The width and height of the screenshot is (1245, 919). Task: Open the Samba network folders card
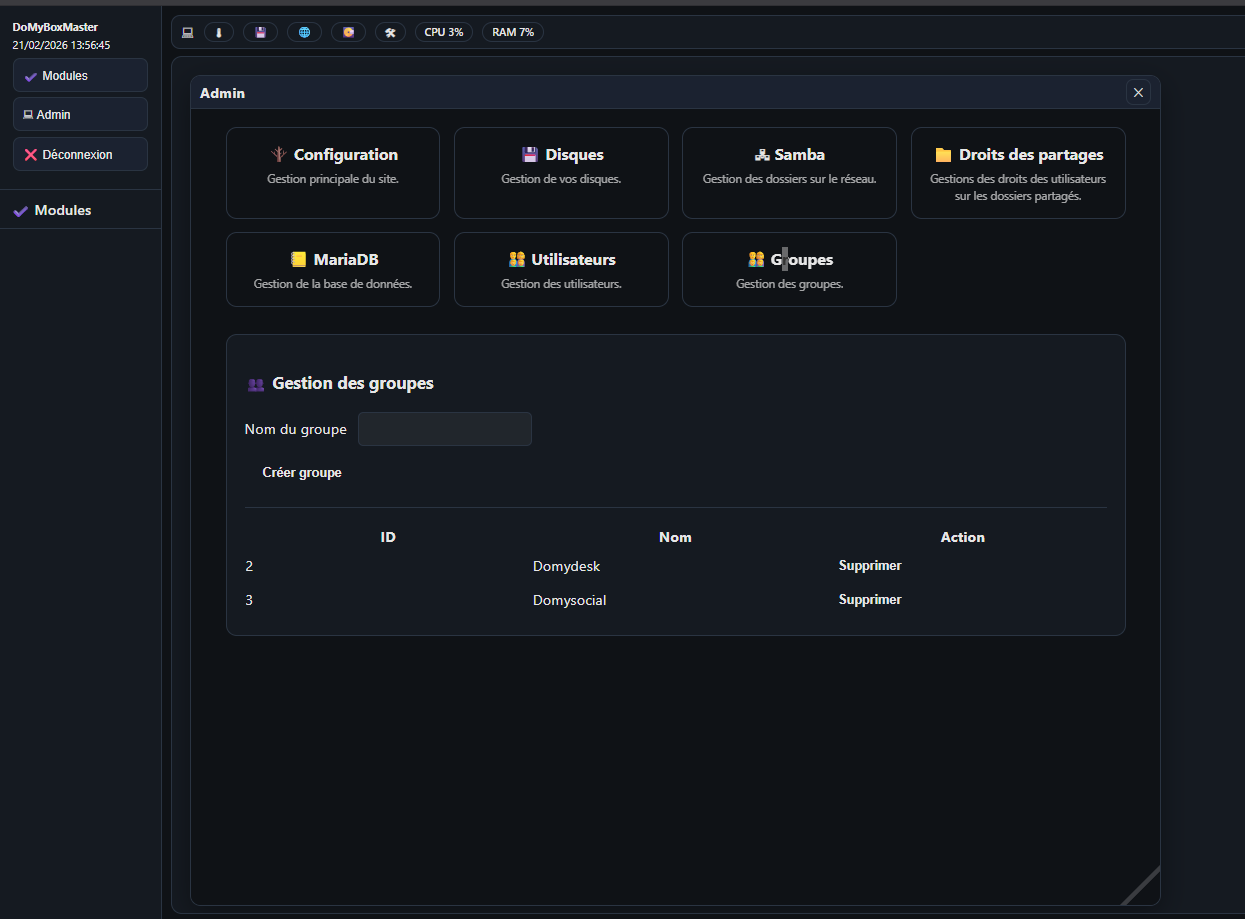[789, 172]
